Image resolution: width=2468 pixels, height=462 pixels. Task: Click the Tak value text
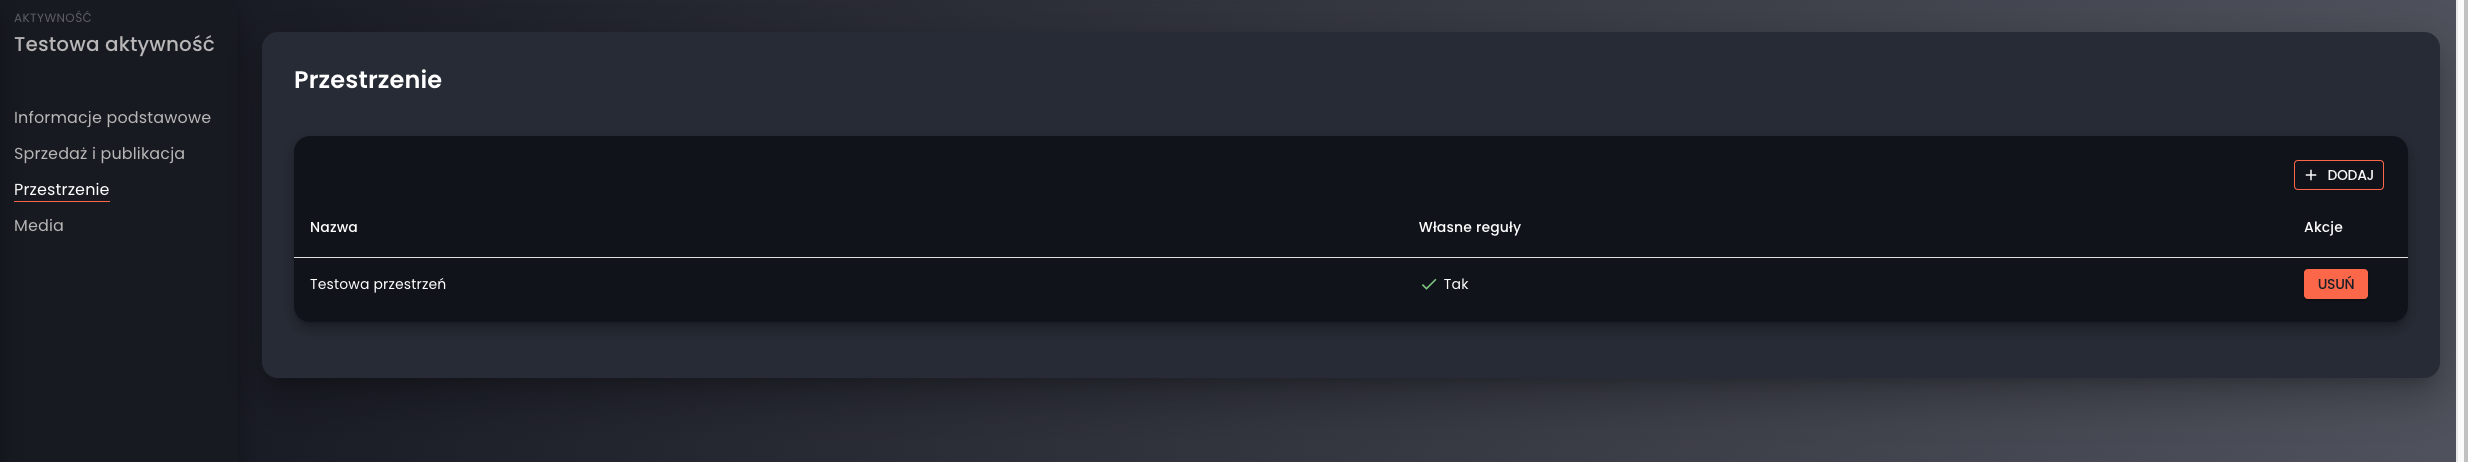point(1455,284)
